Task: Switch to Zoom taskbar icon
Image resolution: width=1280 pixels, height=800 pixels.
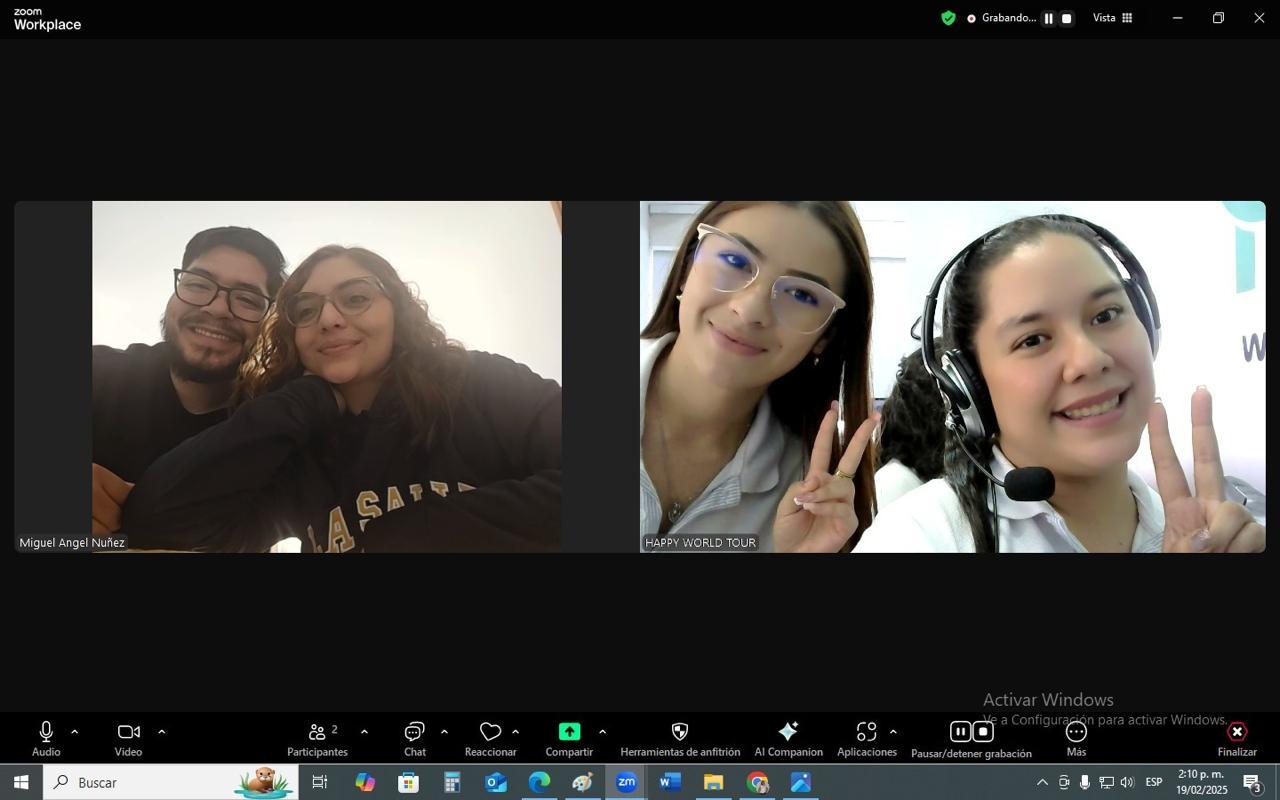Action: (627, 782)
